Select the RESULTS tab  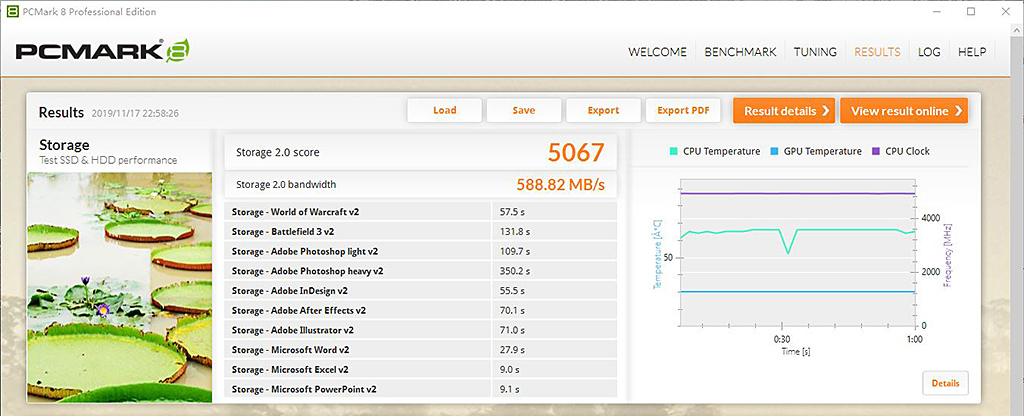pyautogui.click(x=877, y=52)
